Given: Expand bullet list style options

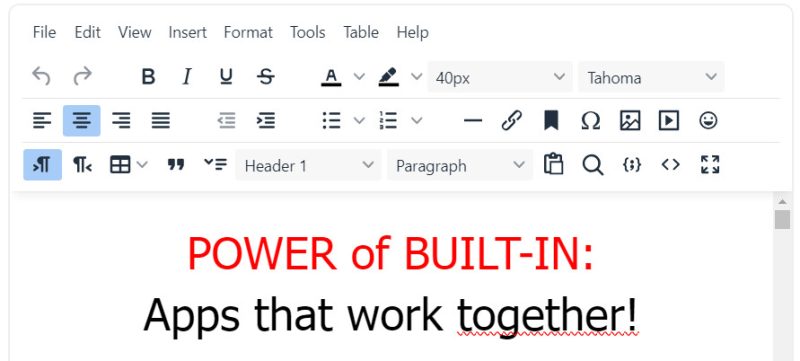Looking at the screenshot, I should click(x=359, y=120).
